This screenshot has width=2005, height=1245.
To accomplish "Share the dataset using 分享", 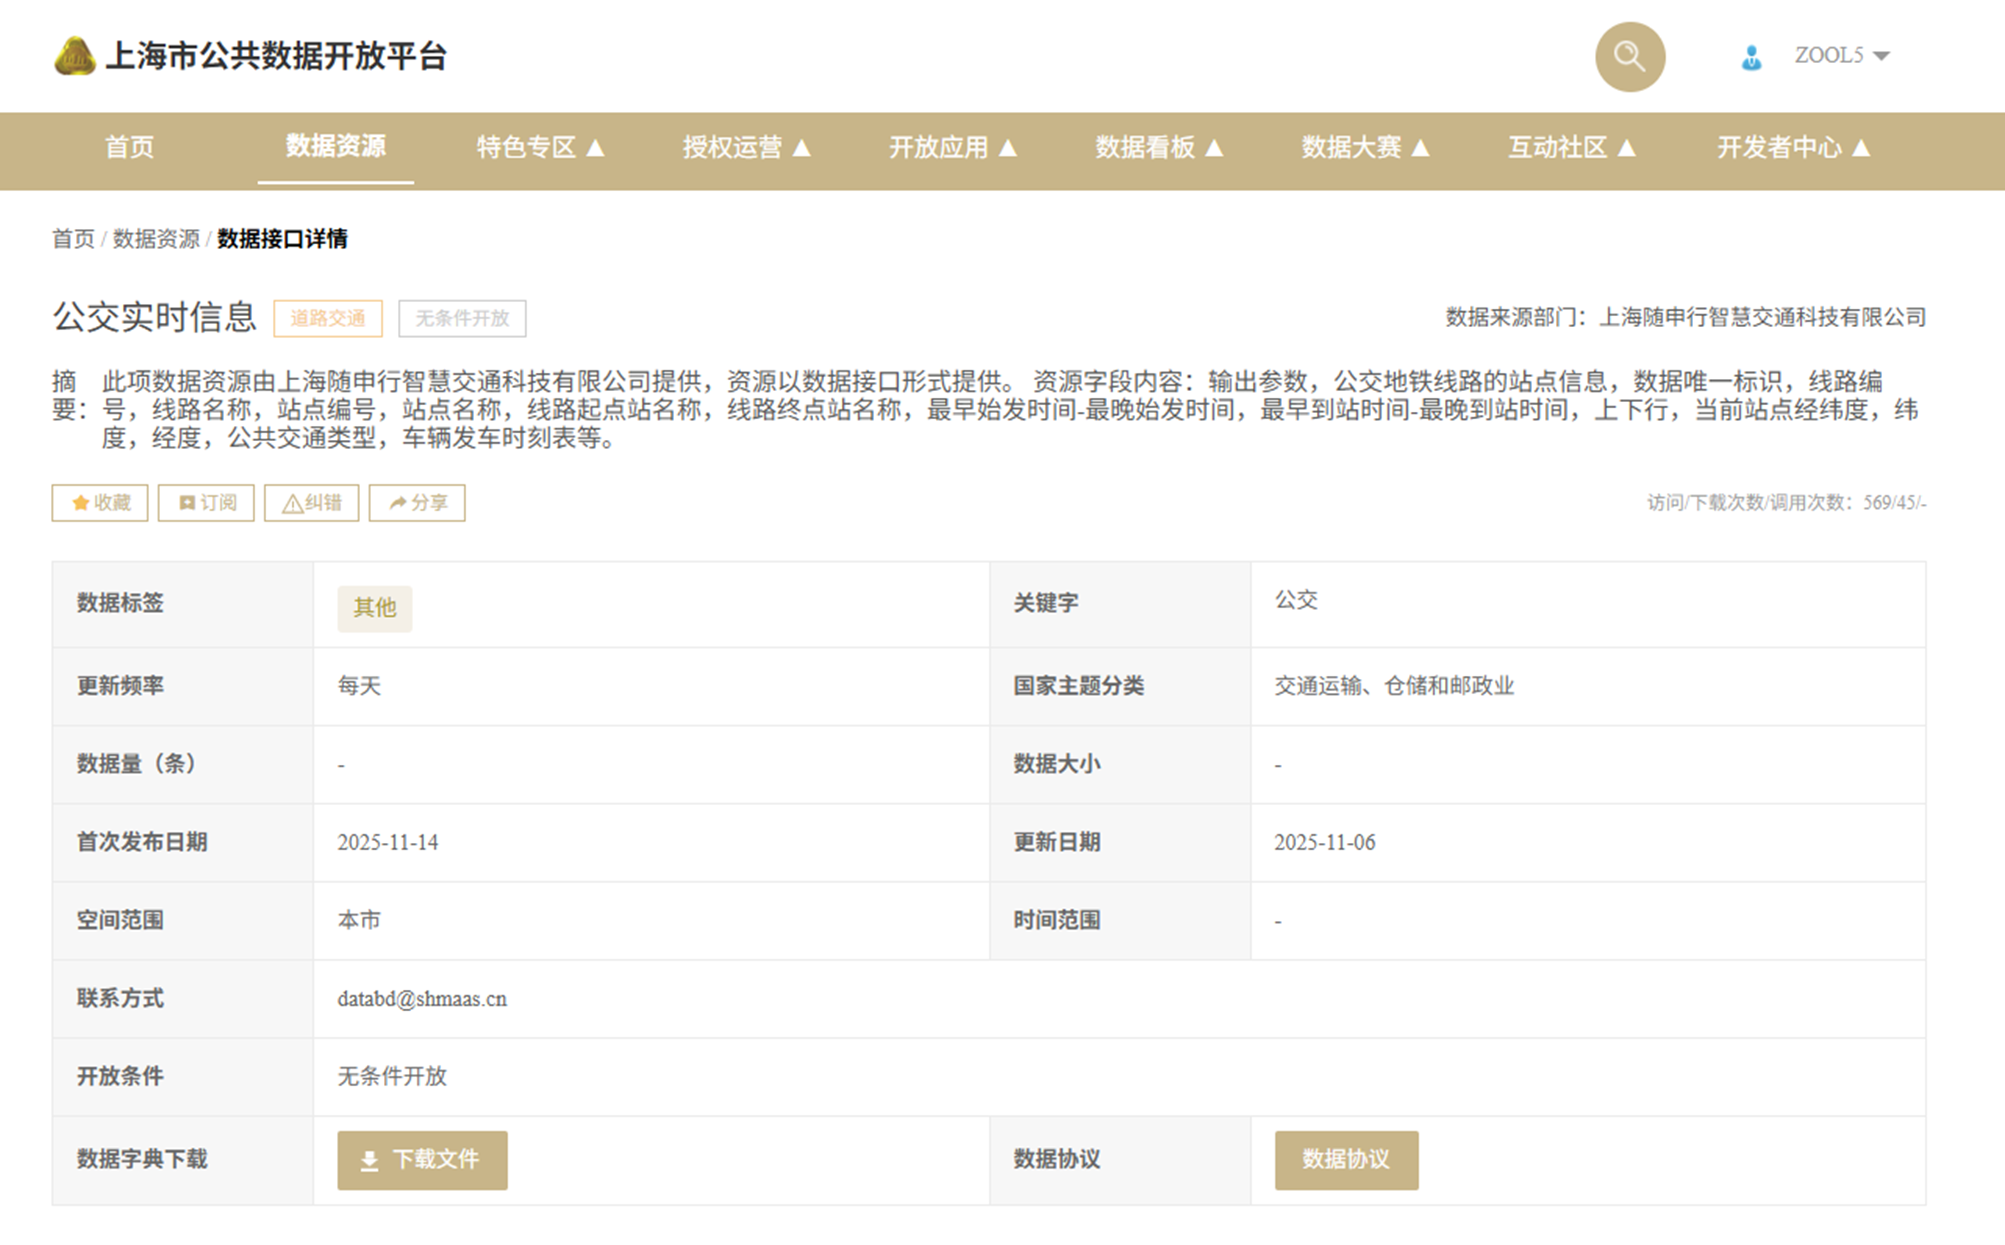I will coord(417,503).
